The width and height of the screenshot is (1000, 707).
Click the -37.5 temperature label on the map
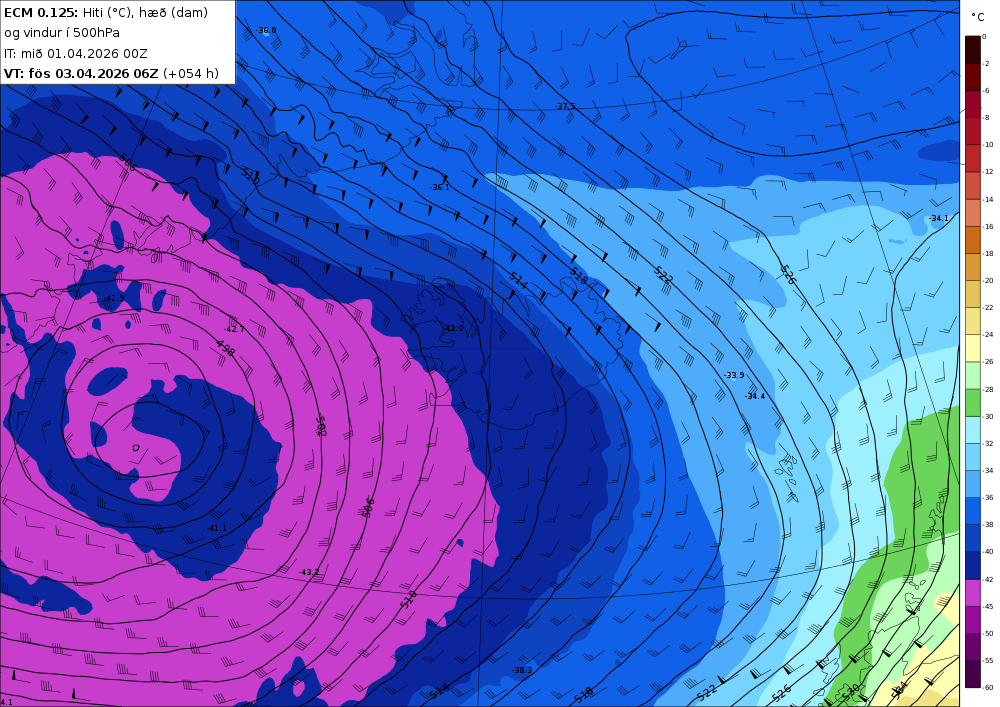pos(565,106)
